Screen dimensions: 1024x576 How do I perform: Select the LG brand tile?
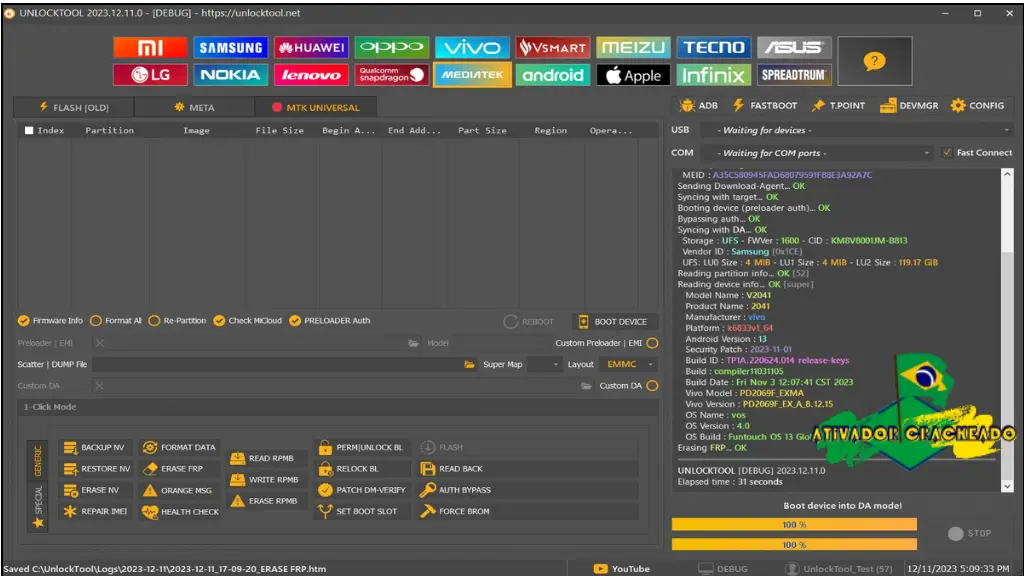tap(150, 75)
